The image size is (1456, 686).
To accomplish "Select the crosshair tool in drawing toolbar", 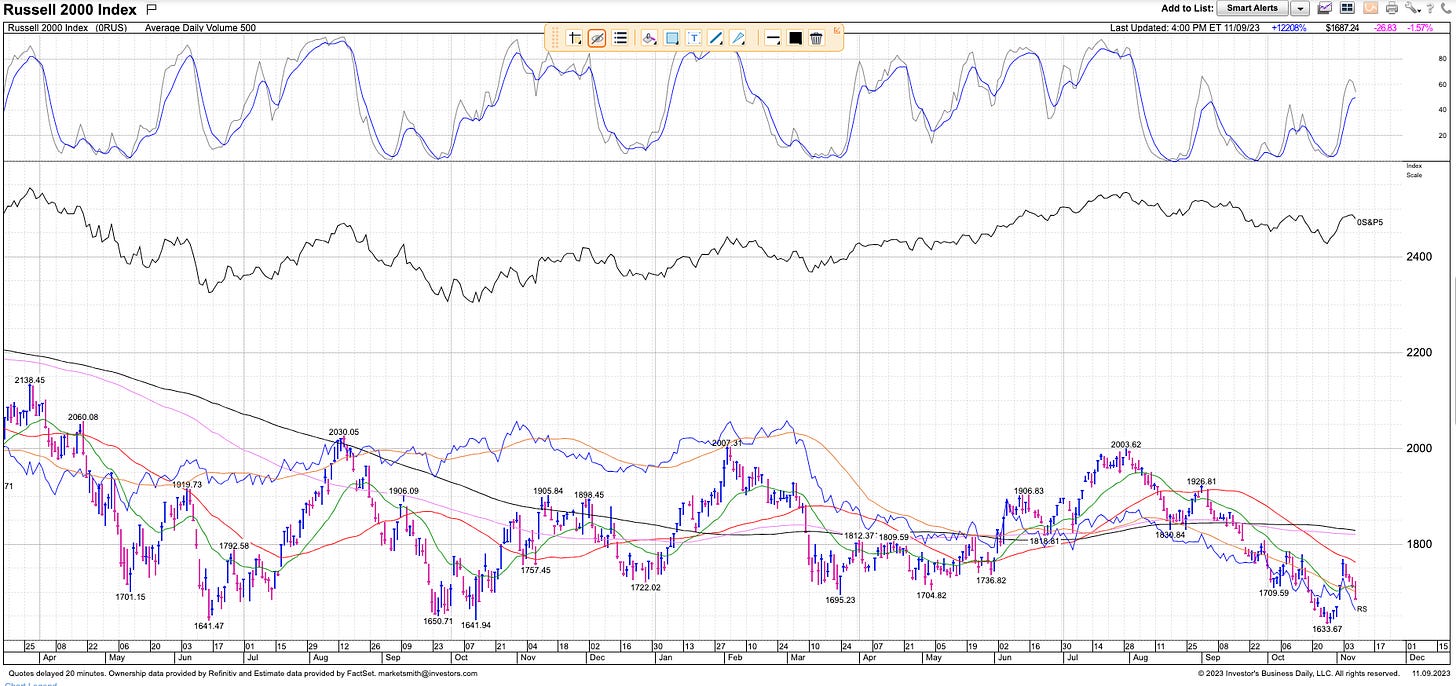I will [575, 38].
